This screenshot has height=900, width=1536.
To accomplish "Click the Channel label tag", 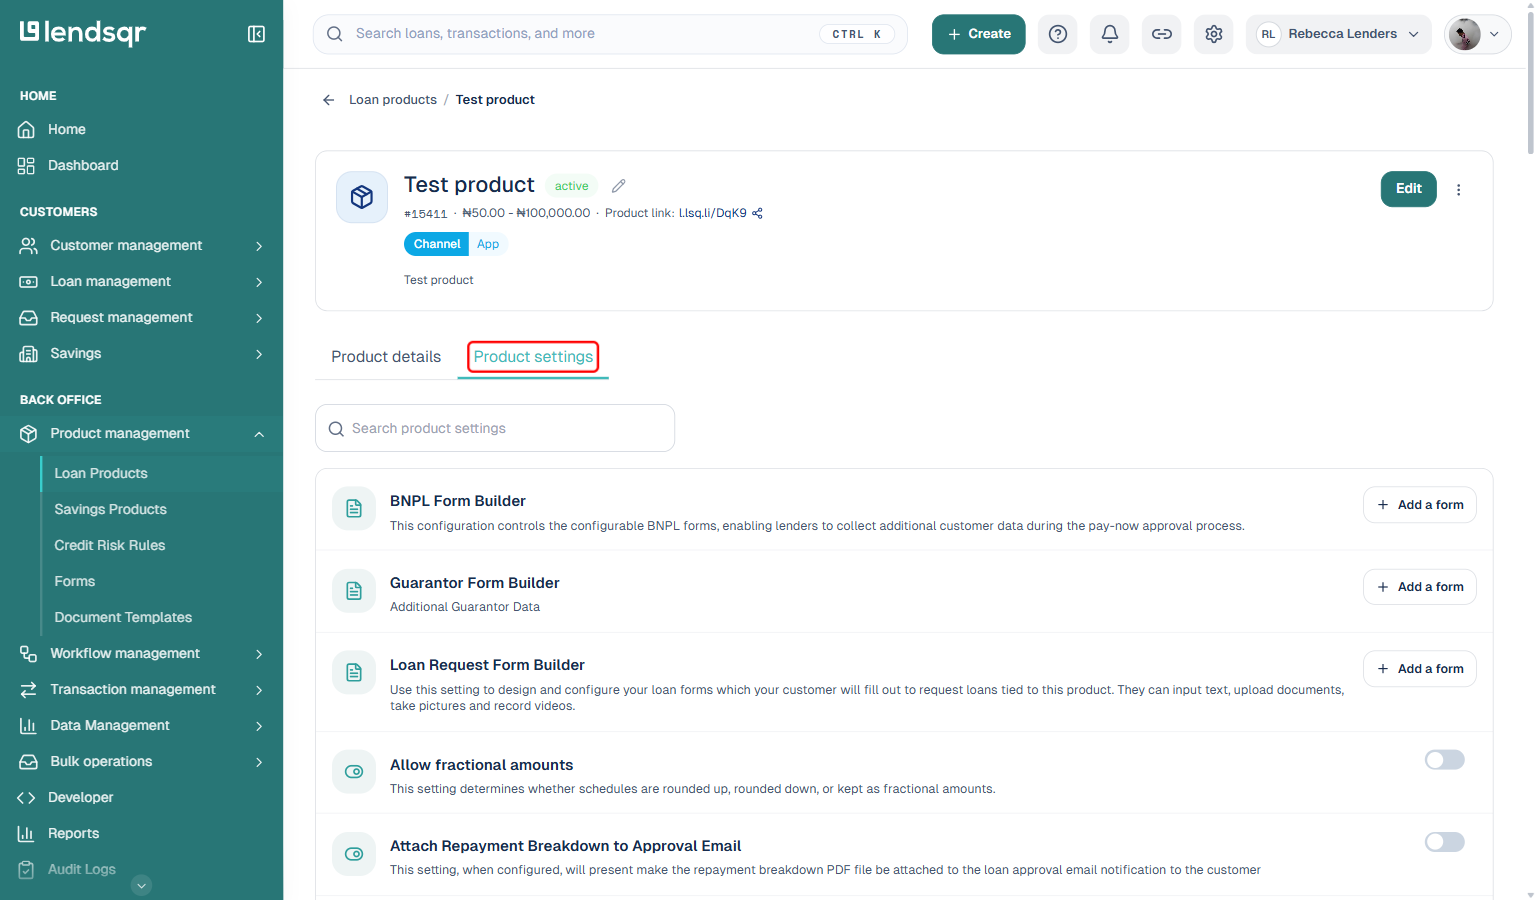I will pos(437,244).
